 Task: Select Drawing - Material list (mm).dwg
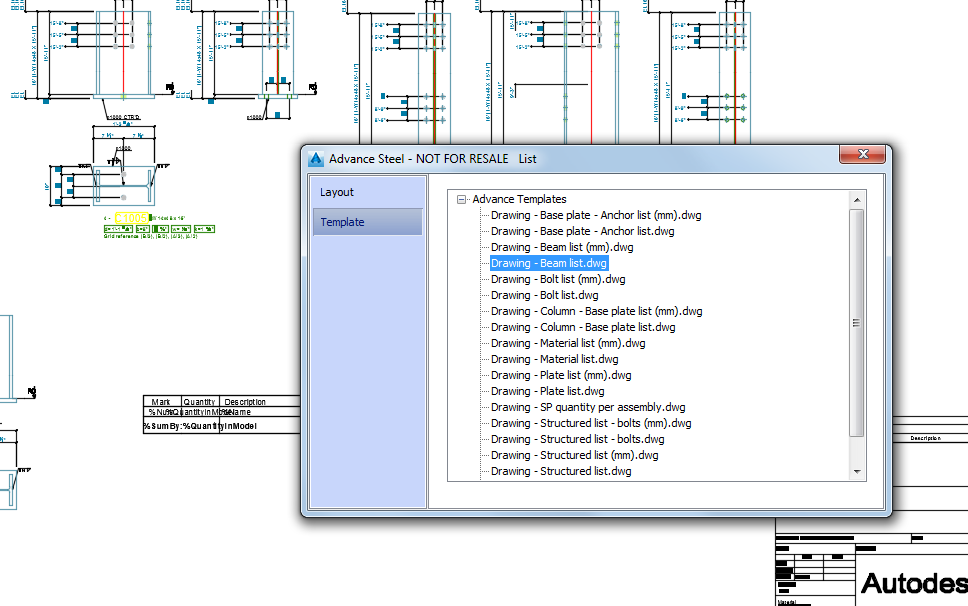pos(568,344)
